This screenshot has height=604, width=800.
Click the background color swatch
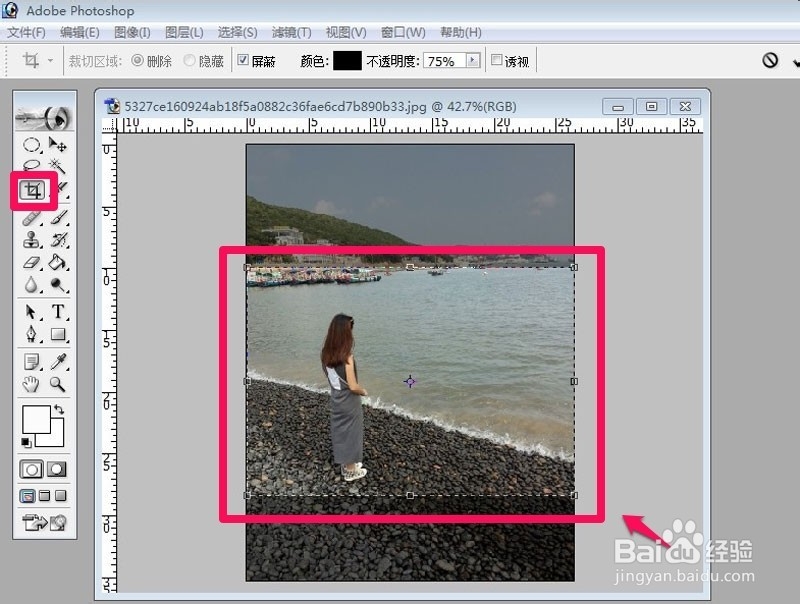point(56,439)
